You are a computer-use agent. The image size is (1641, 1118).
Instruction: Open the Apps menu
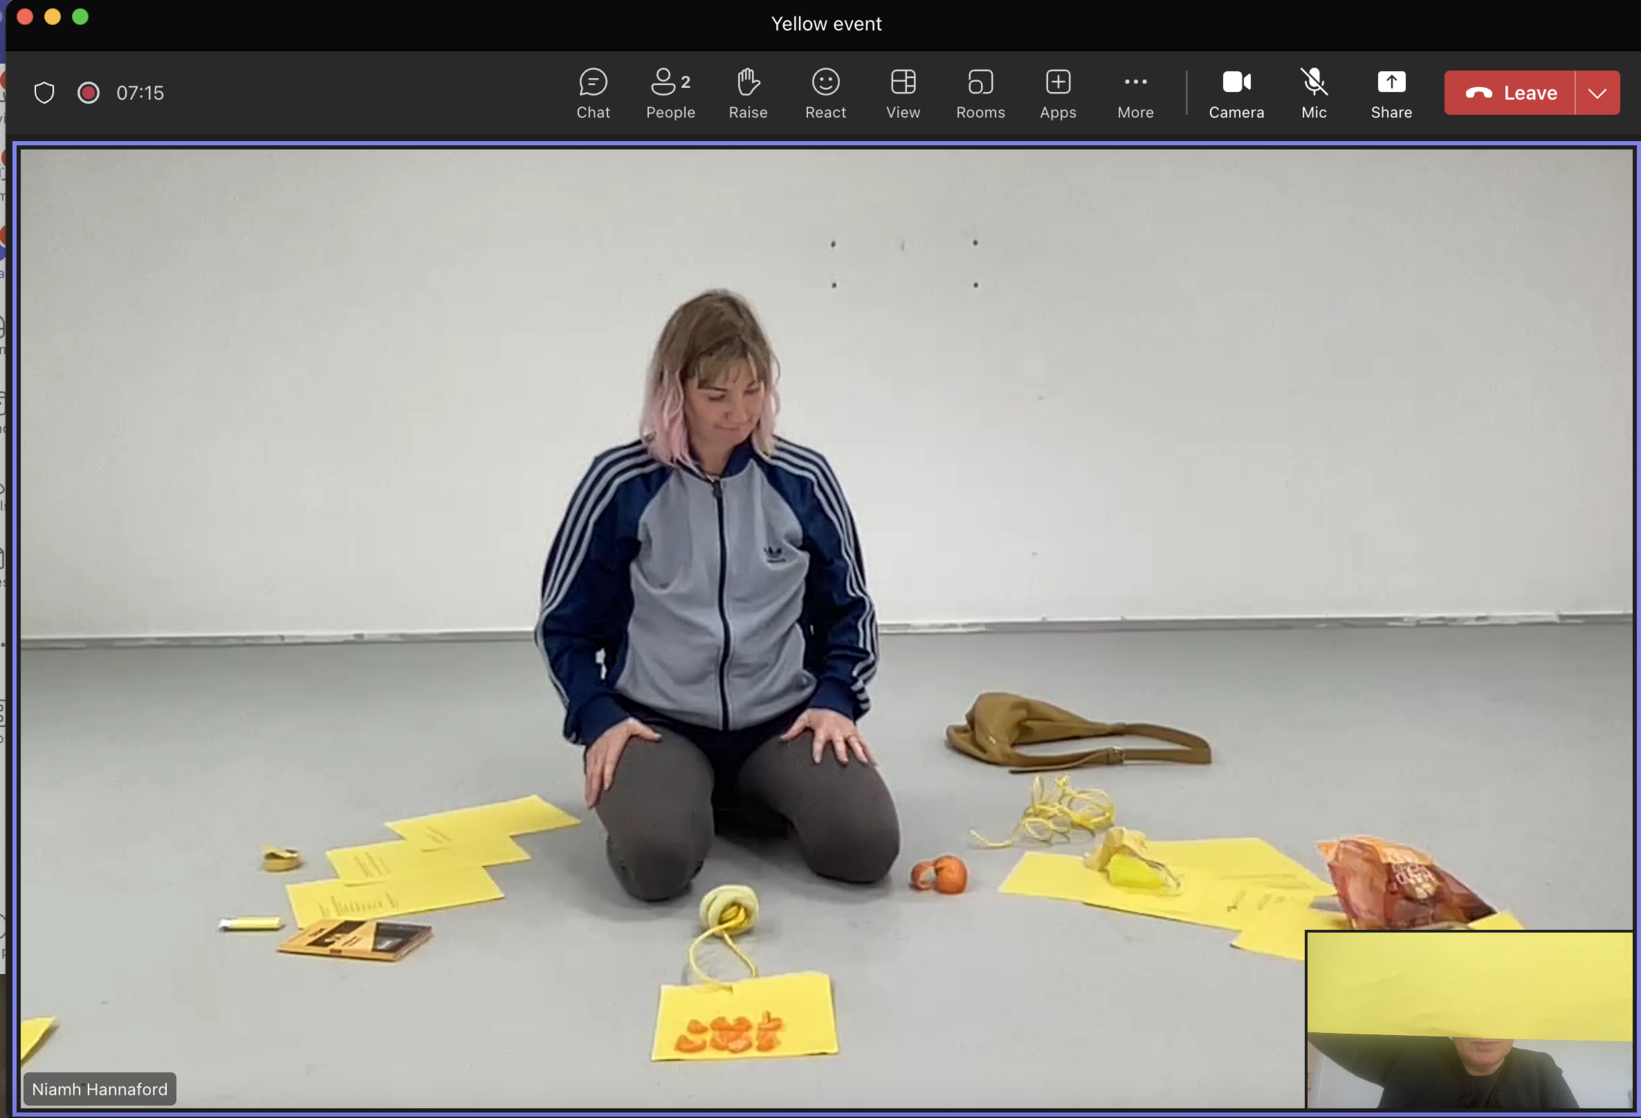click(x=1057, y=93)
